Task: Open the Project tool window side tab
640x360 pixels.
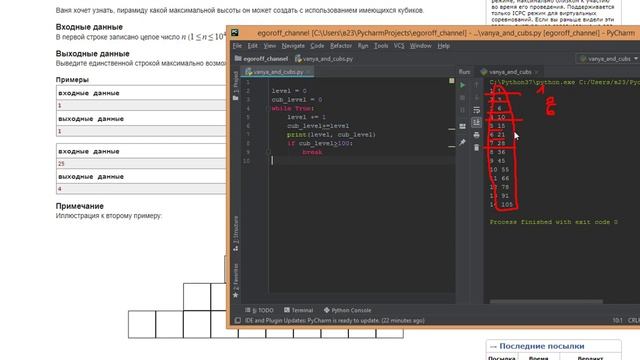Action: 236,86
